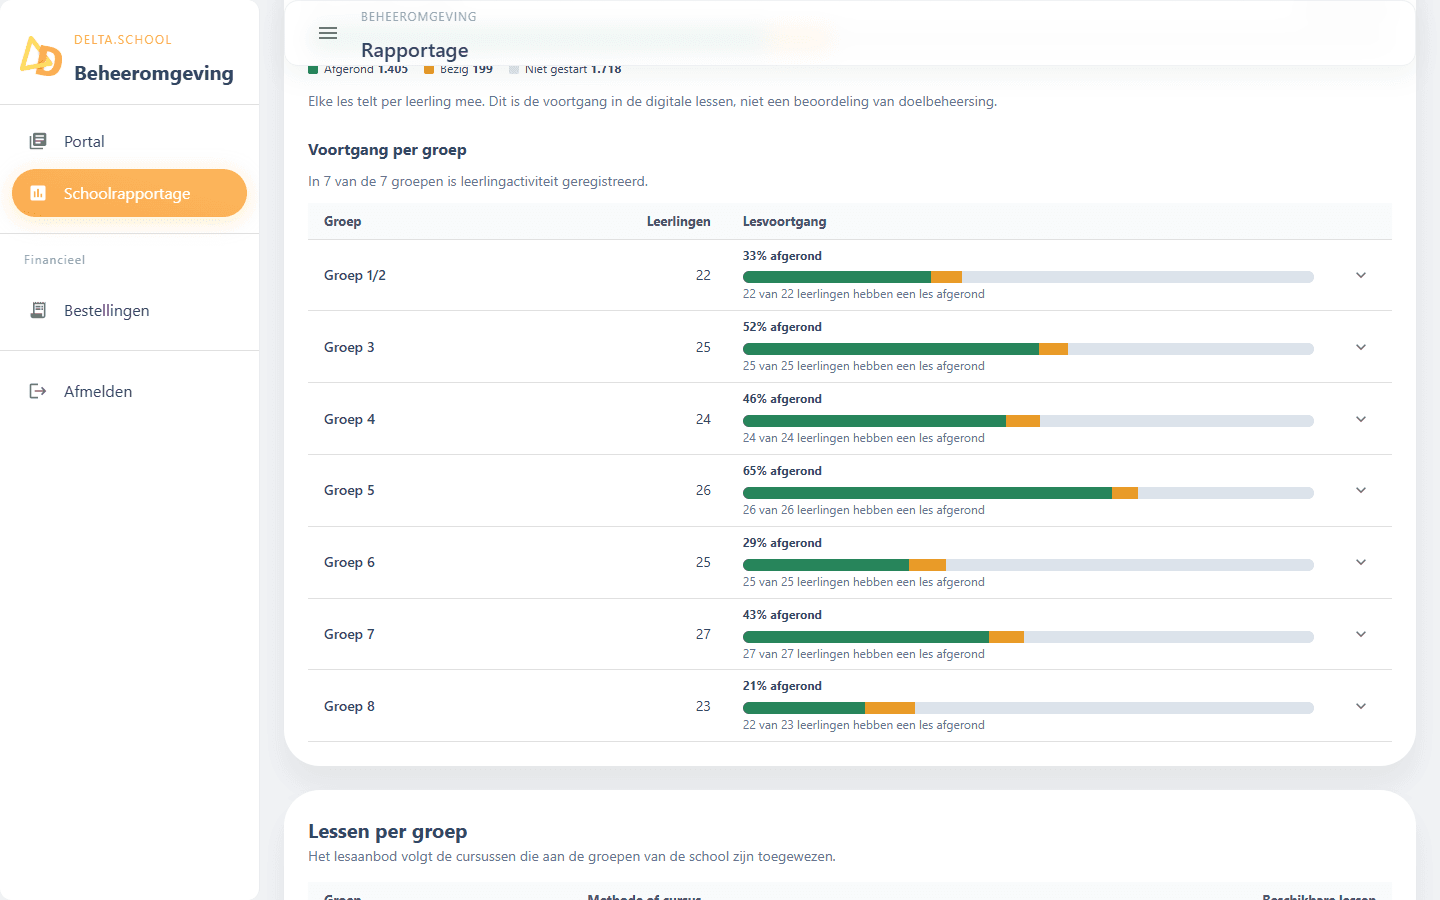Viewport: 1440px width, 900px height.
Task: Click the Groep 5 row label
Action: tap(349, 490)
